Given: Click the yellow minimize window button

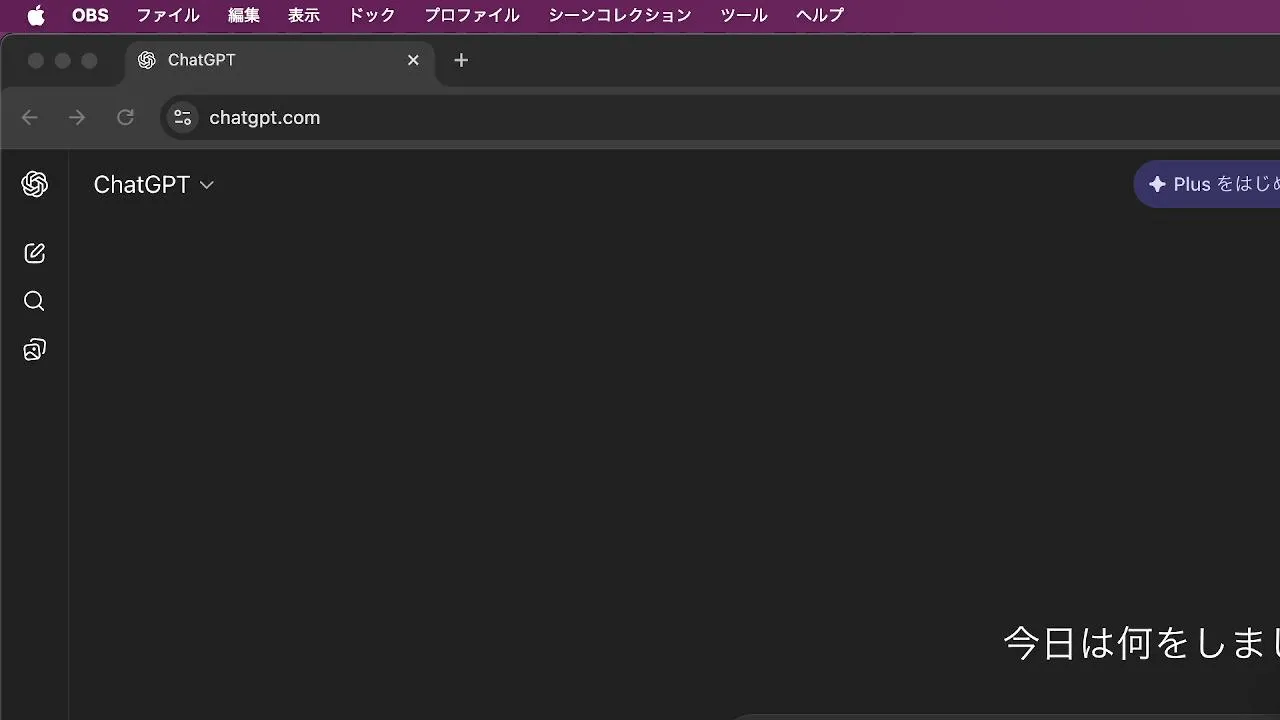Looking at the screenshot, I should coord(62,61).
